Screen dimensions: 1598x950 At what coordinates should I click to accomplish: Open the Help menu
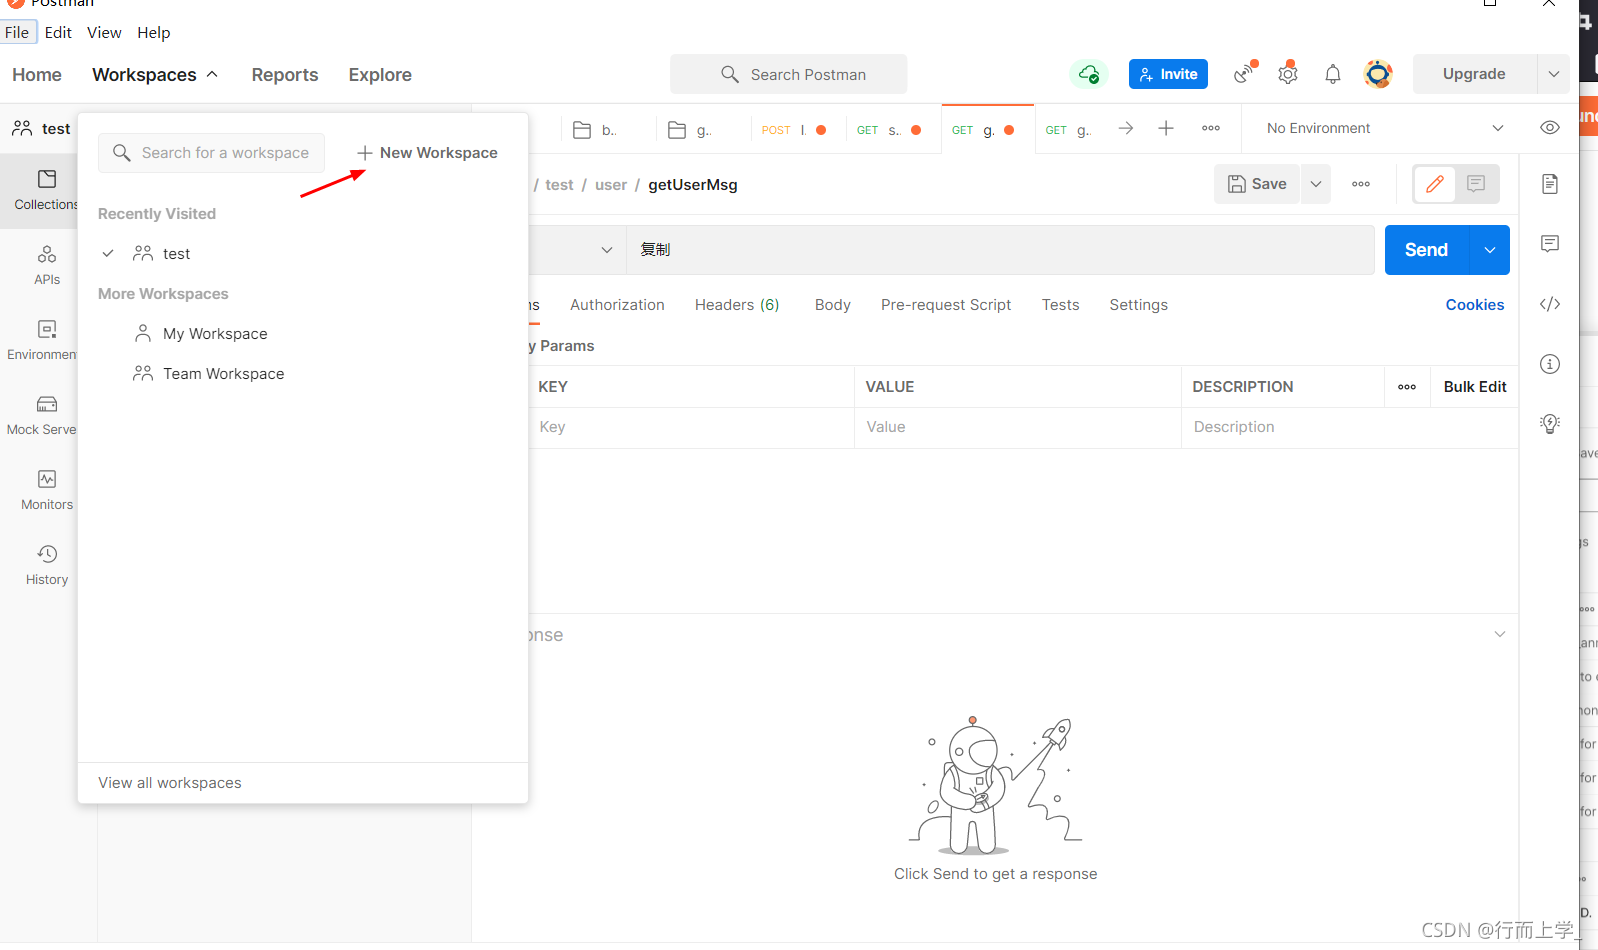(154, 32)
